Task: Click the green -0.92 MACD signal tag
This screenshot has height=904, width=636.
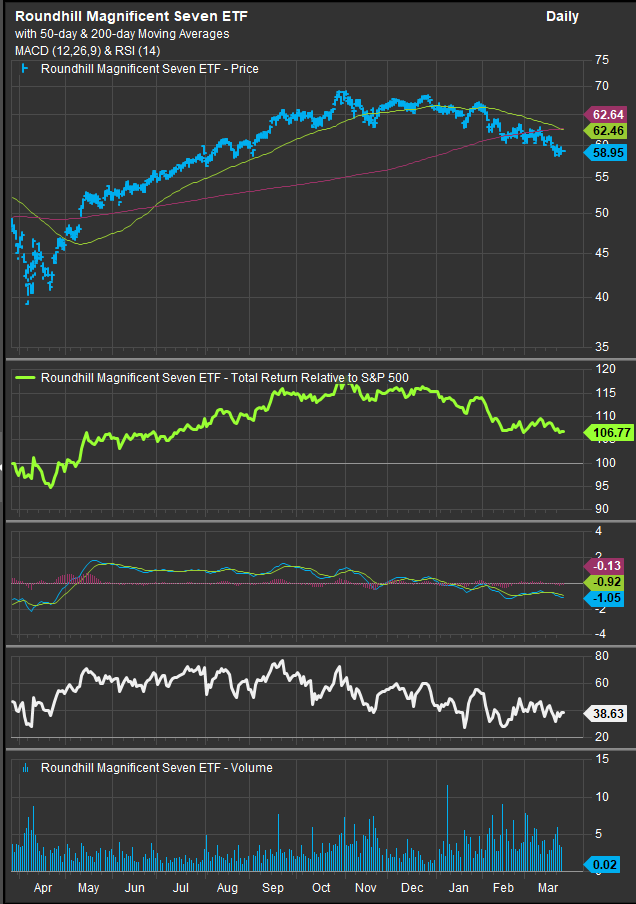Action: pyautogui.click(x=607, y=581)
